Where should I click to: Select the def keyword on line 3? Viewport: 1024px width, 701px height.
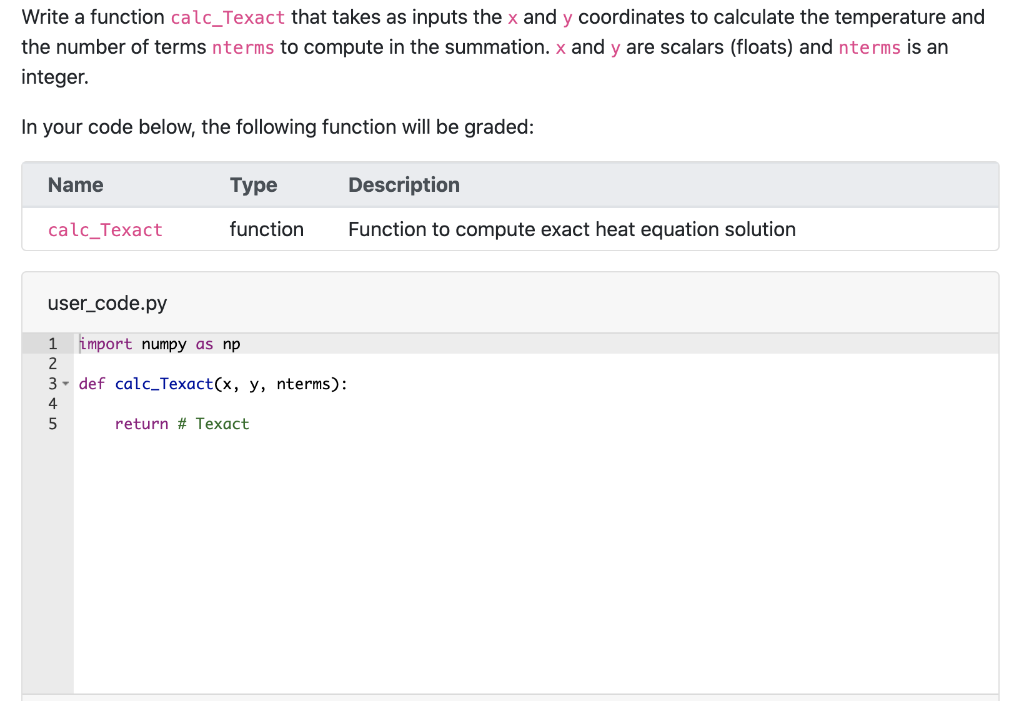coord(91,383)
